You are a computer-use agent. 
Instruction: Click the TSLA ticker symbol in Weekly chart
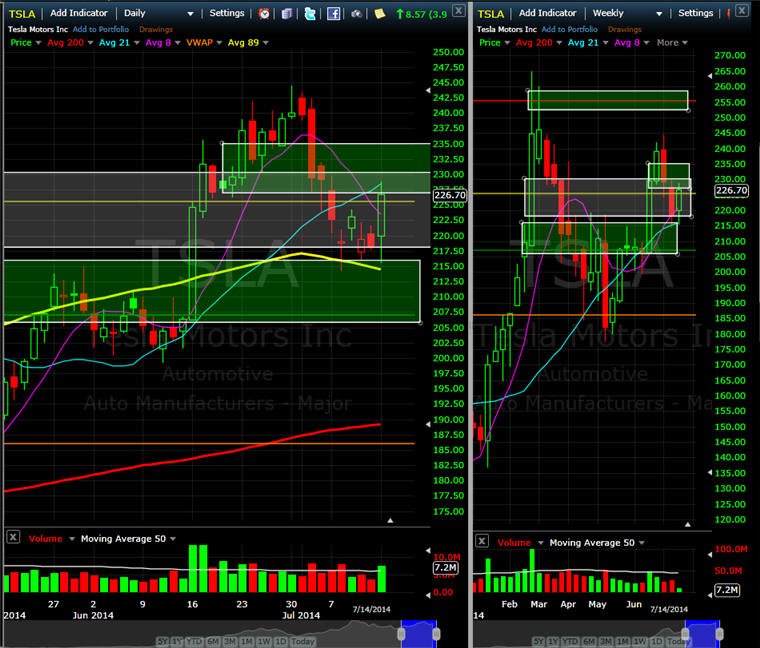click(491, 14)
